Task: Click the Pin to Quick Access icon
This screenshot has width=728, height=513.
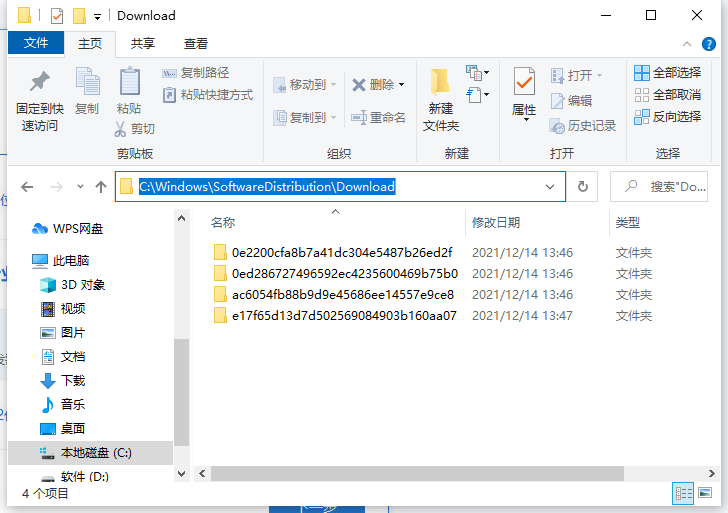Action: 39,83
